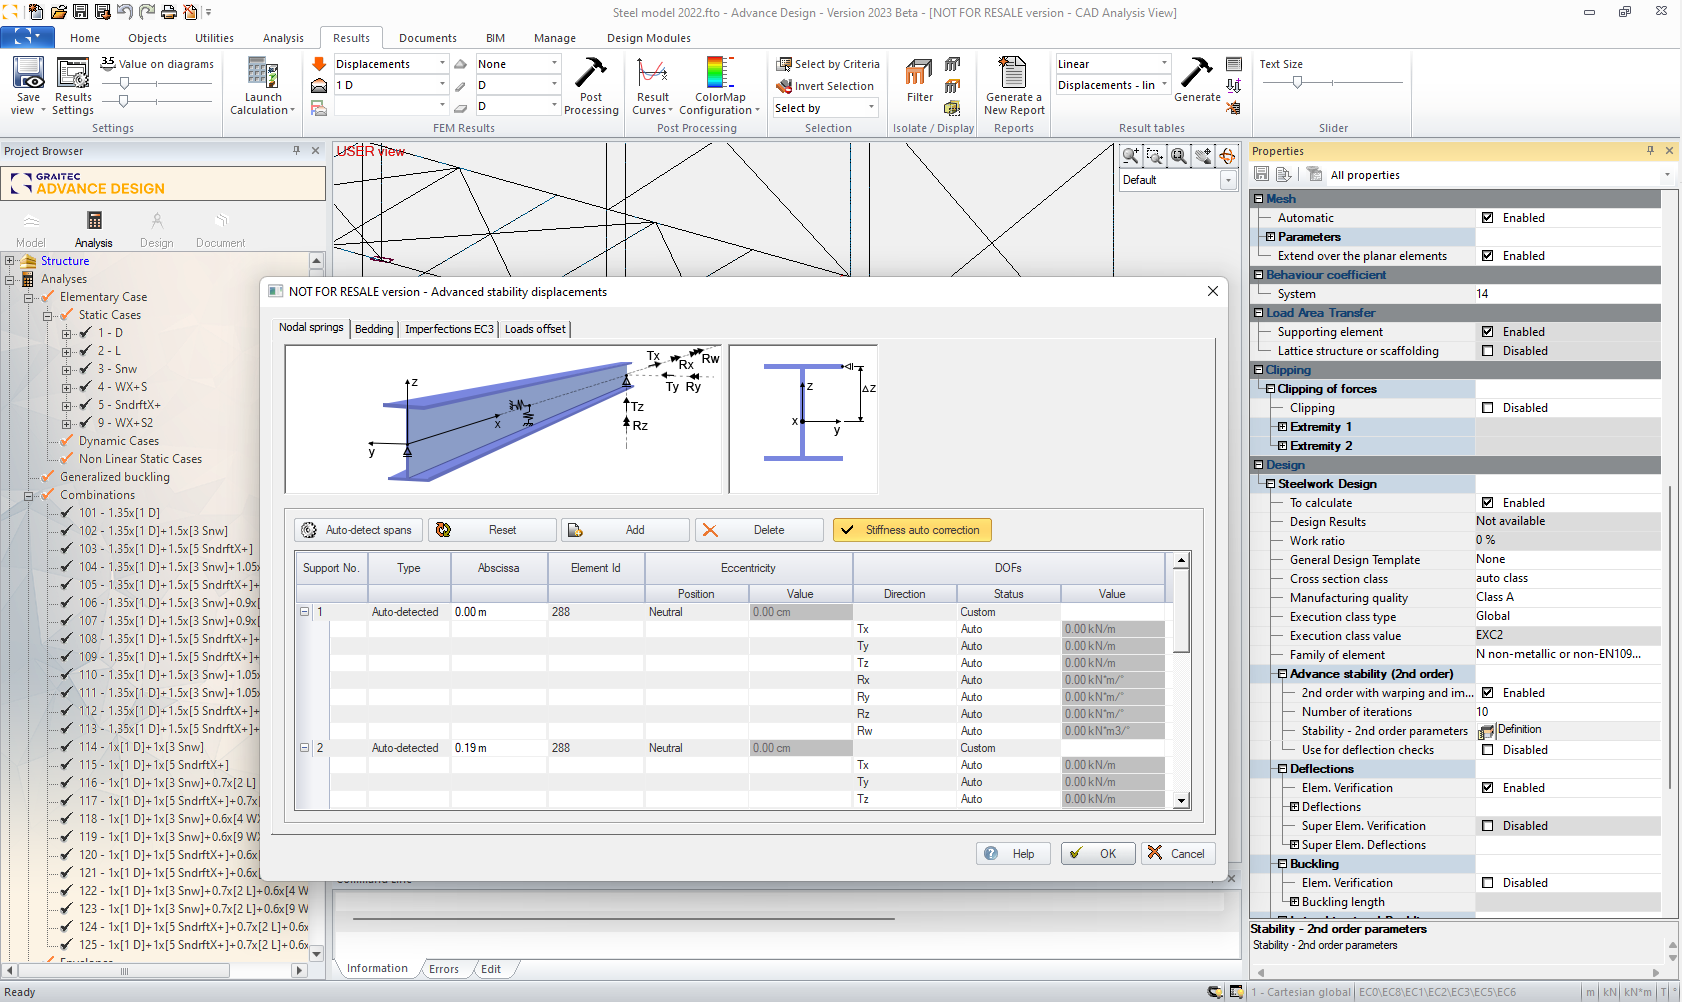
Task: Open ColorMap Configuration icon
Action: pos(720,73)
